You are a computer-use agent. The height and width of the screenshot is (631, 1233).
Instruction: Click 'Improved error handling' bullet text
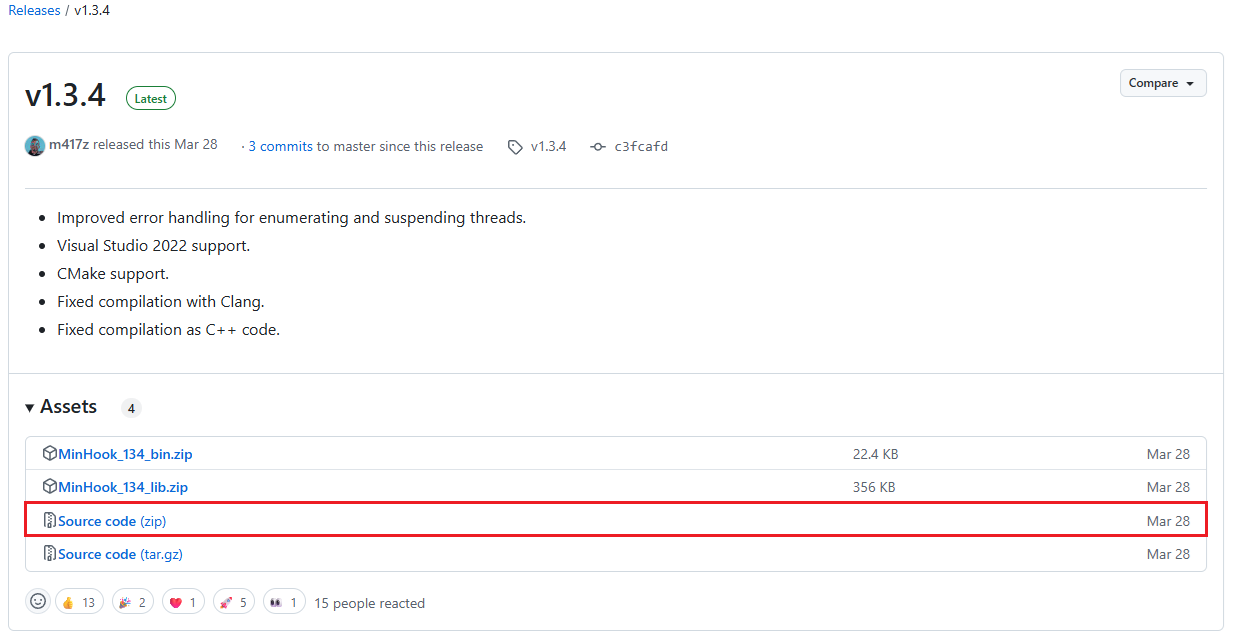click(x=291, y=217)
